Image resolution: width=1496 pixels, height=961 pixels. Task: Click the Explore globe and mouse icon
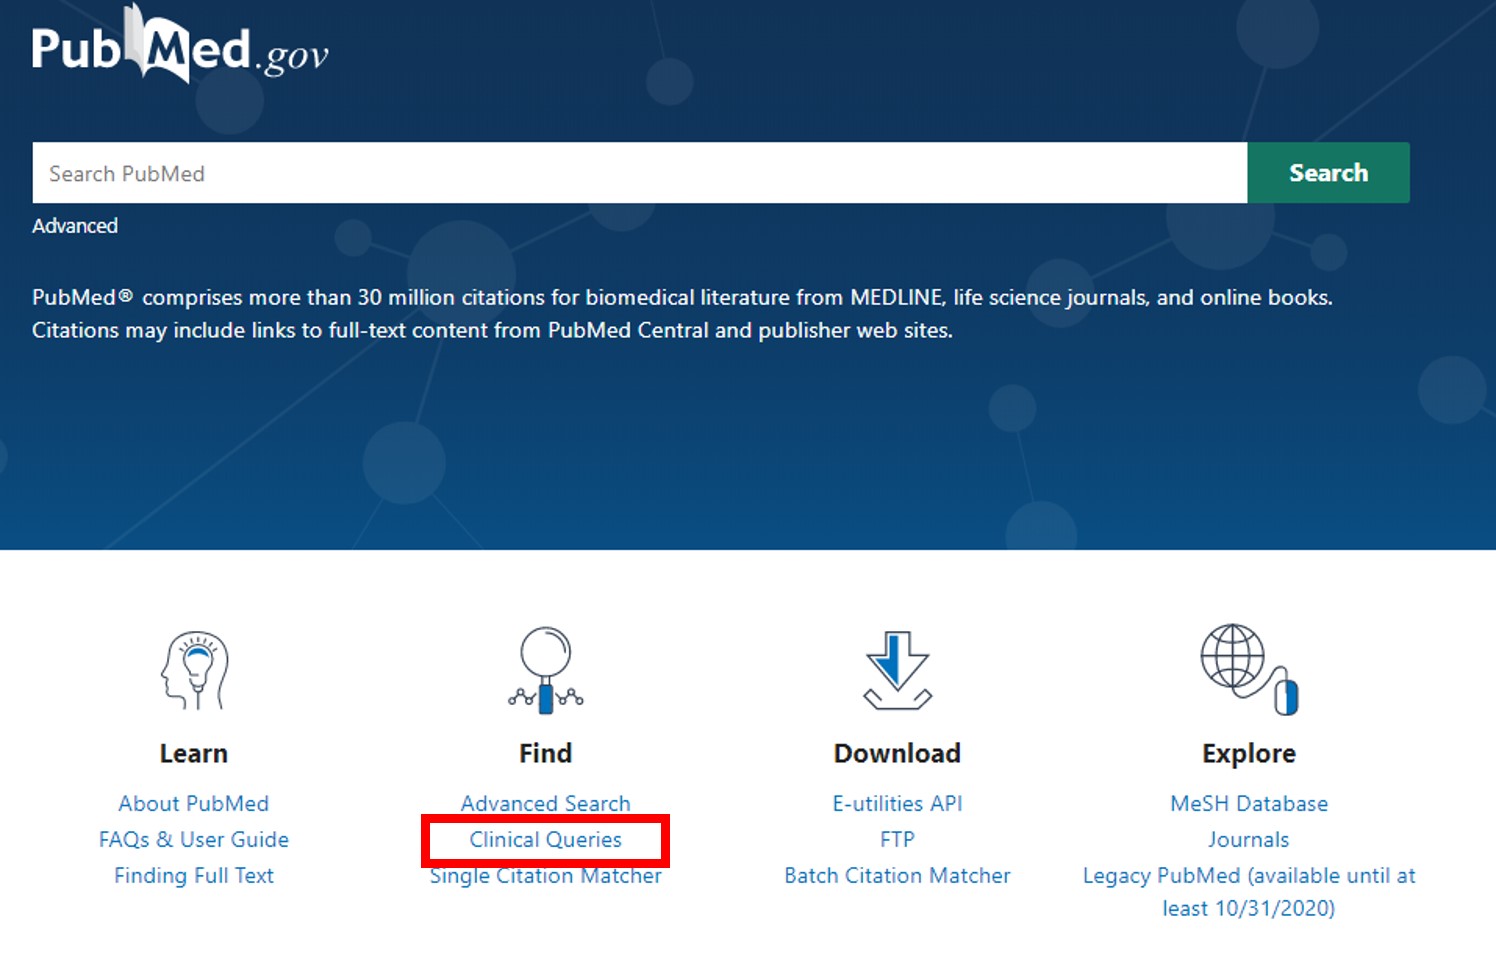point(1249,669)
